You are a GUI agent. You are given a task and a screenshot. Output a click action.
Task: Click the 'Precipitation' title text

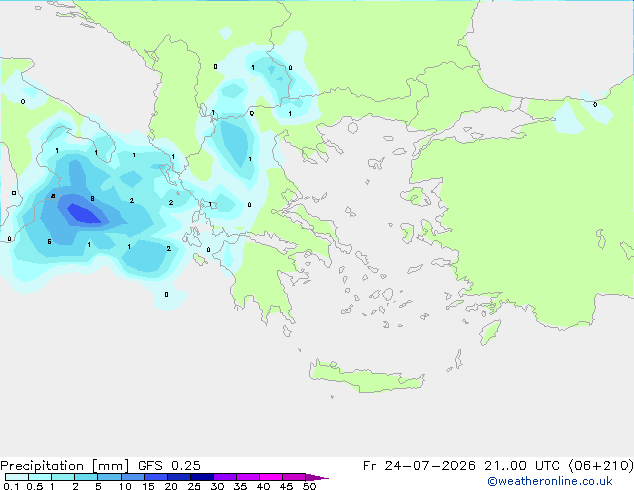coord(42,466)
